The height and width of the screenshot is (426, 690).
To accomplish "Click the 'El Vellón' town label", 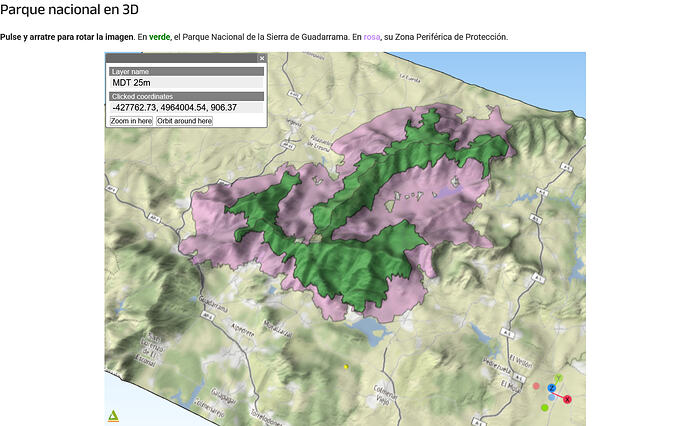I will tap(521, 361).
